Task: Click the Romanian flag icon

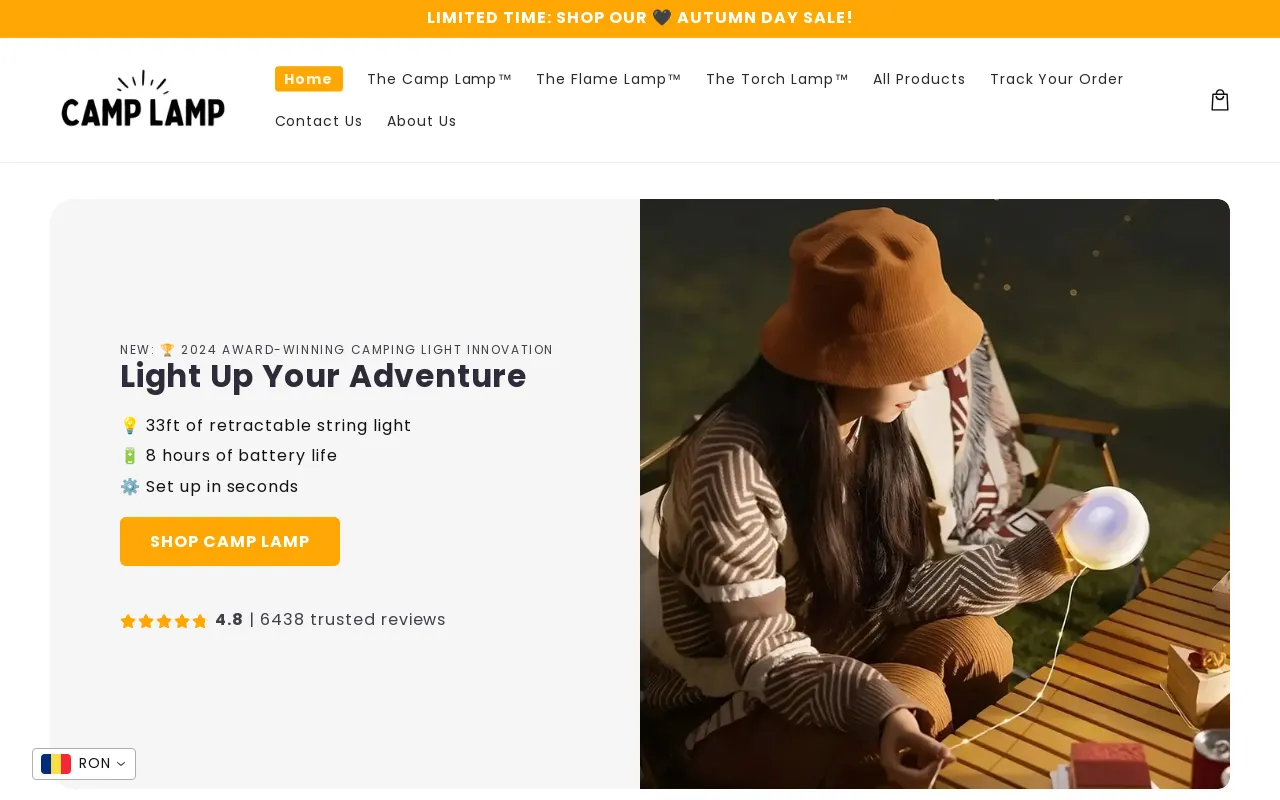Action: (56, 764)
